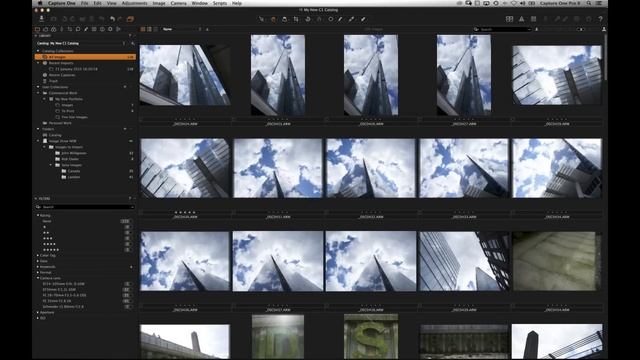Select the Loupe cursor tool
Image resolution: width=640 pixels, height=360 pixels.
pos(284,19)
